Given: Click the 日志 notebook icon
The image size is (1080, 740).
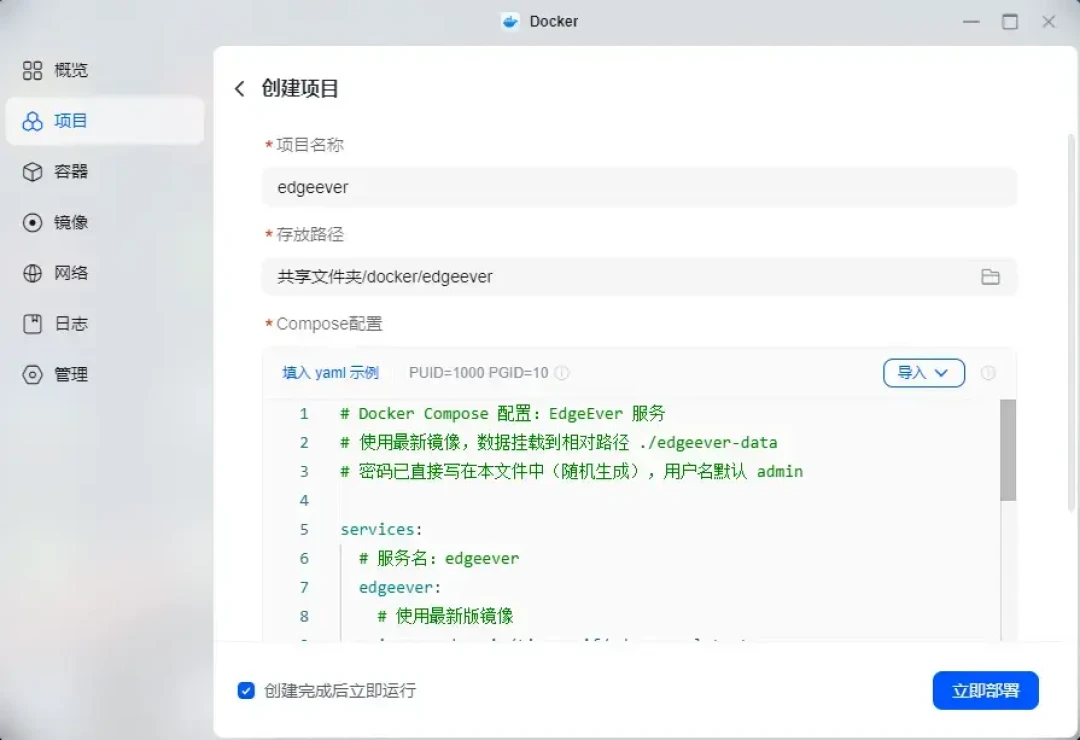Looking at the screenshot, I should coord(32,324).
